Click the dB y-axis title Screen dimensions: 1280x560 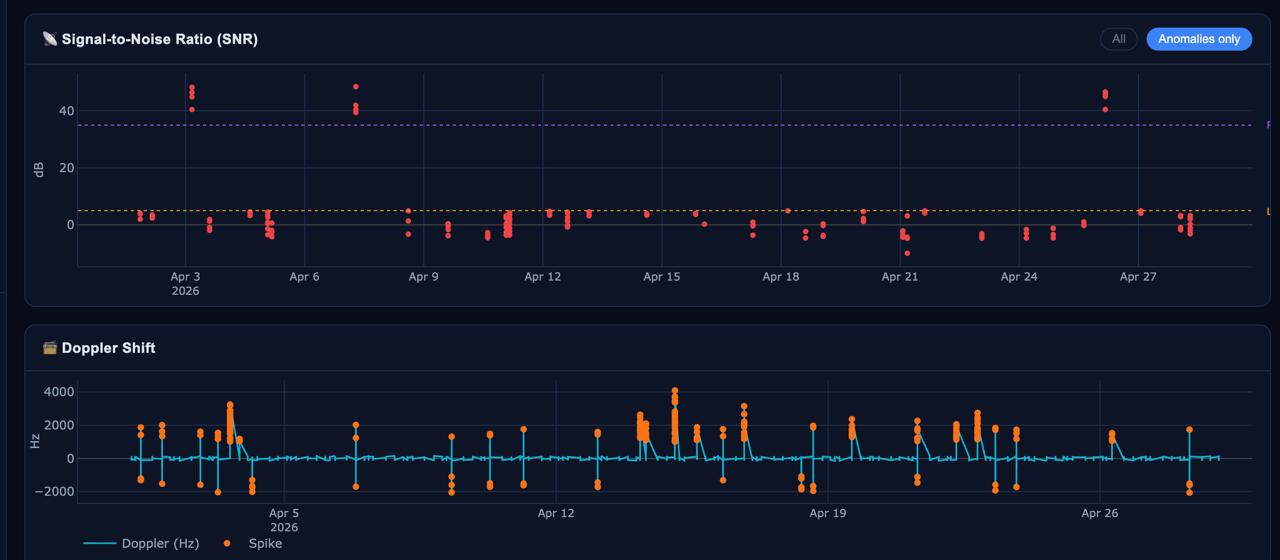click(x=39, y=168)
